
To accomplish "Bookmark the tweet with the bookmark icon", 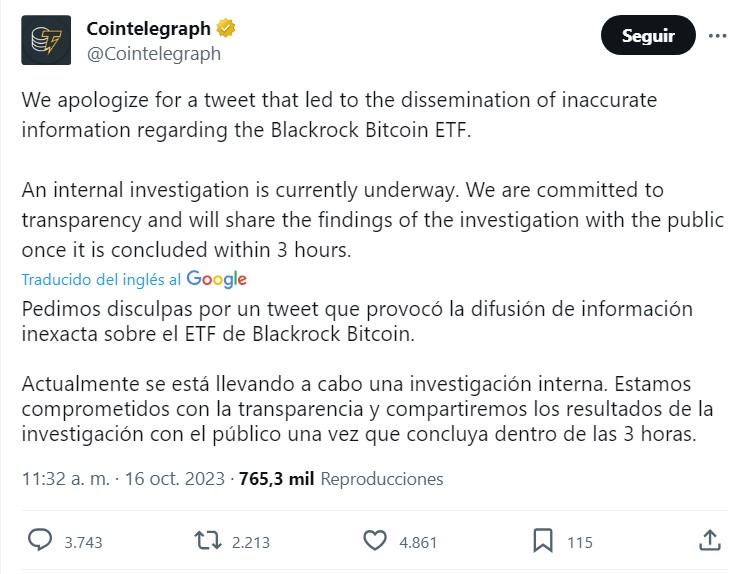I will coord(543,541).
